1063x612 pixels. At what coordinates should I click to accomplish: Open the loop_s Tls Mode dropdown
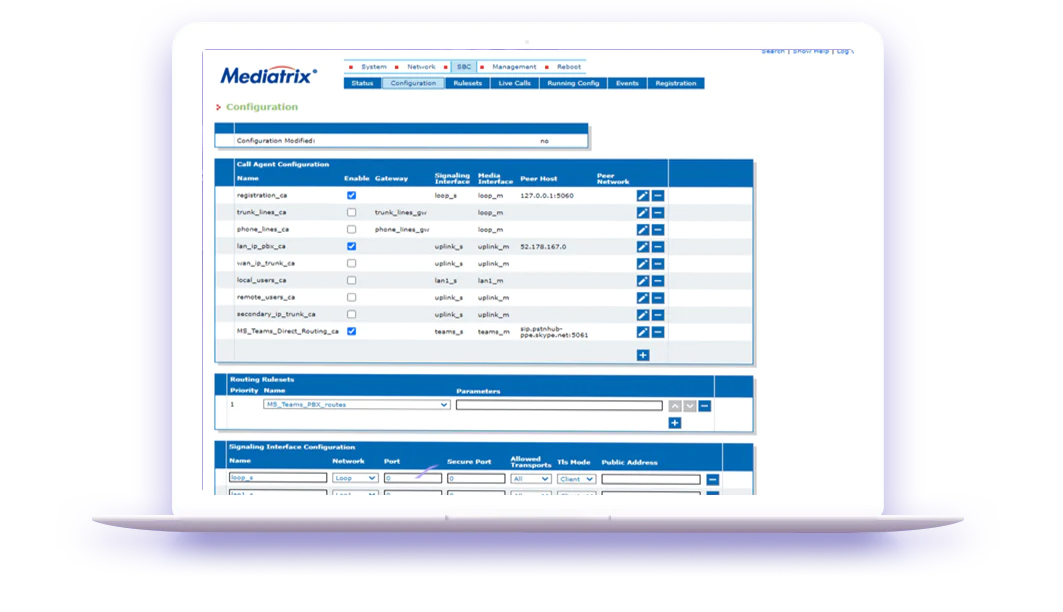click(576, 478)
